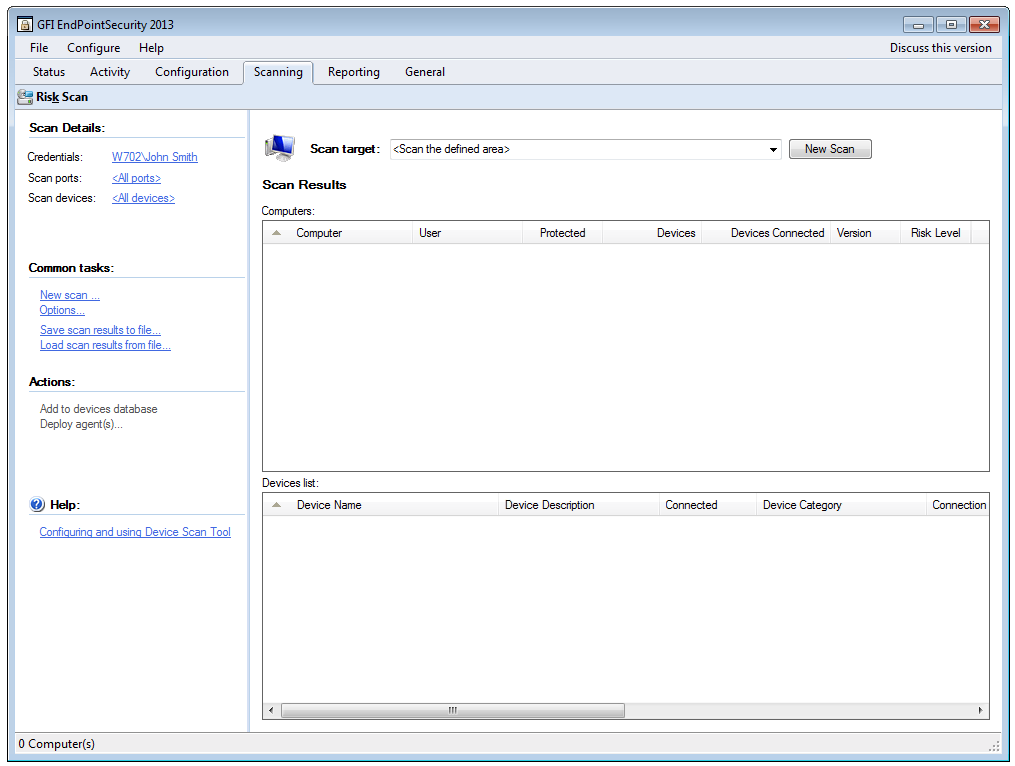The width and height of the screenshot is (1015, 766).
Task: Switch to the General tab
Action: coord(425,72)
